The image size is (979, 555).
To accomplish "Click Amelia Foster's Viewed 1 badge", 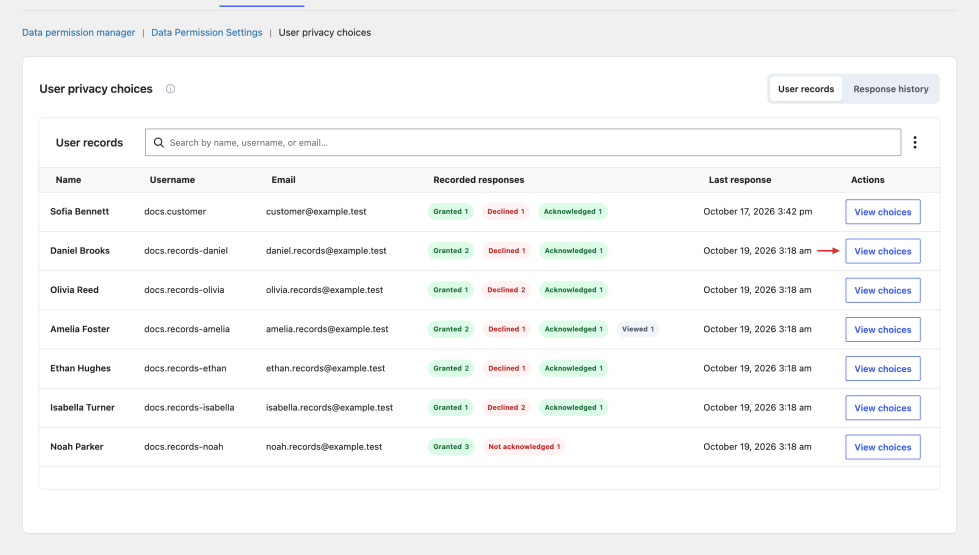I will pyautogui.click(x=637, y=329).
